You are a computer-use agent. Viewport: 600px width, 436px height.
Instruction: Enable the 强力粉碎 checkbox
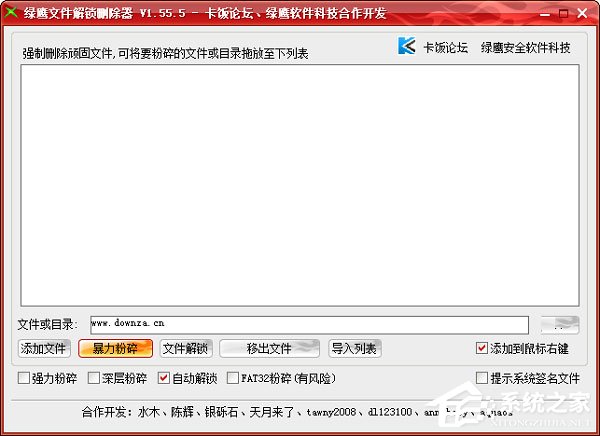(x=25, y=379)
